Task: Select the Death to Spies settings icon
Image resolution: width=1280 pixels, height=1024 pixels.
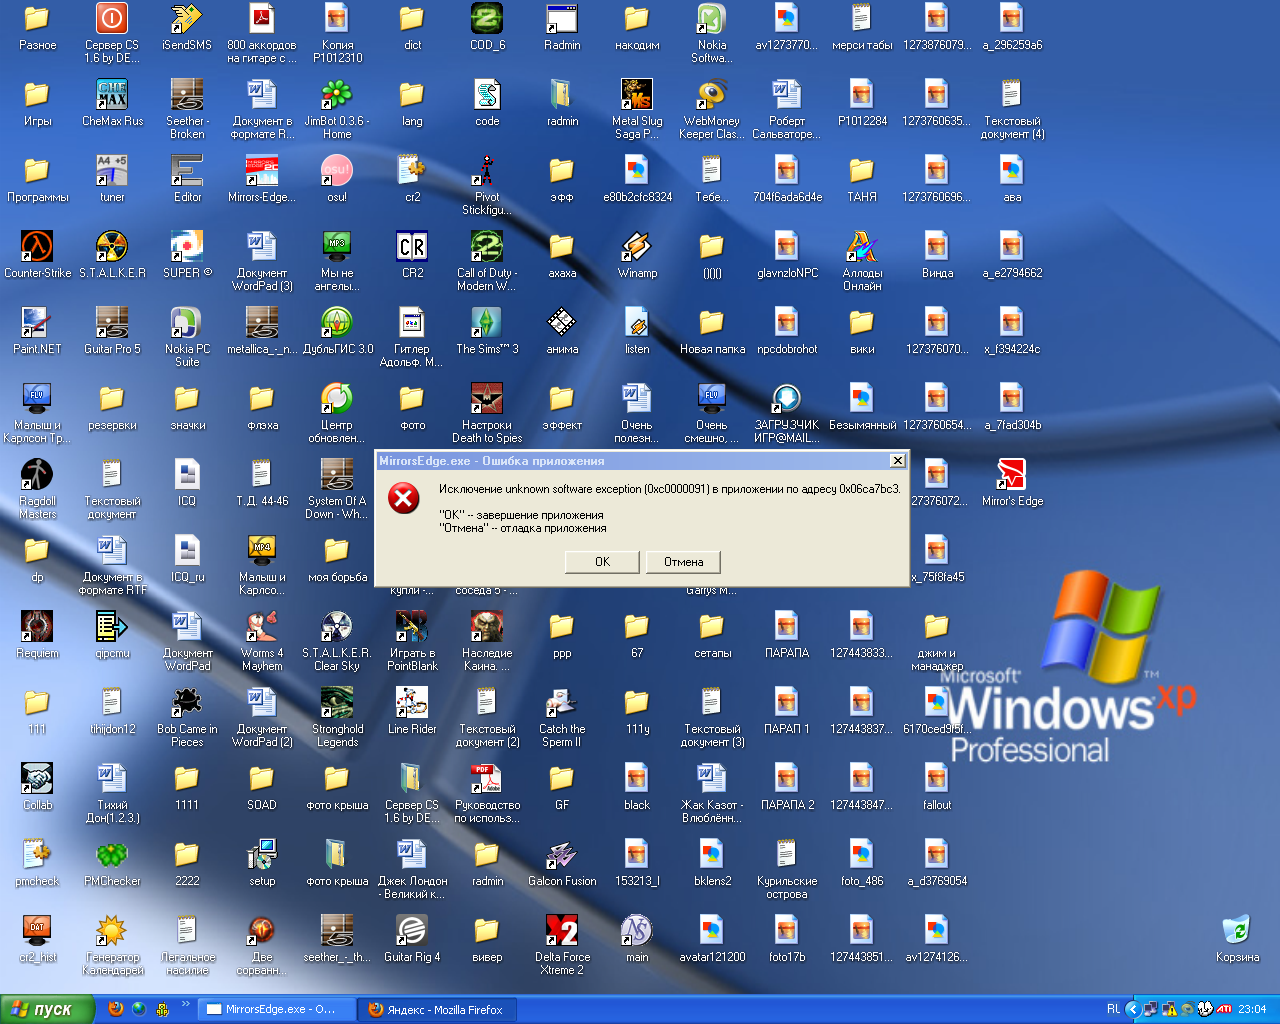Action: (487, 412)
